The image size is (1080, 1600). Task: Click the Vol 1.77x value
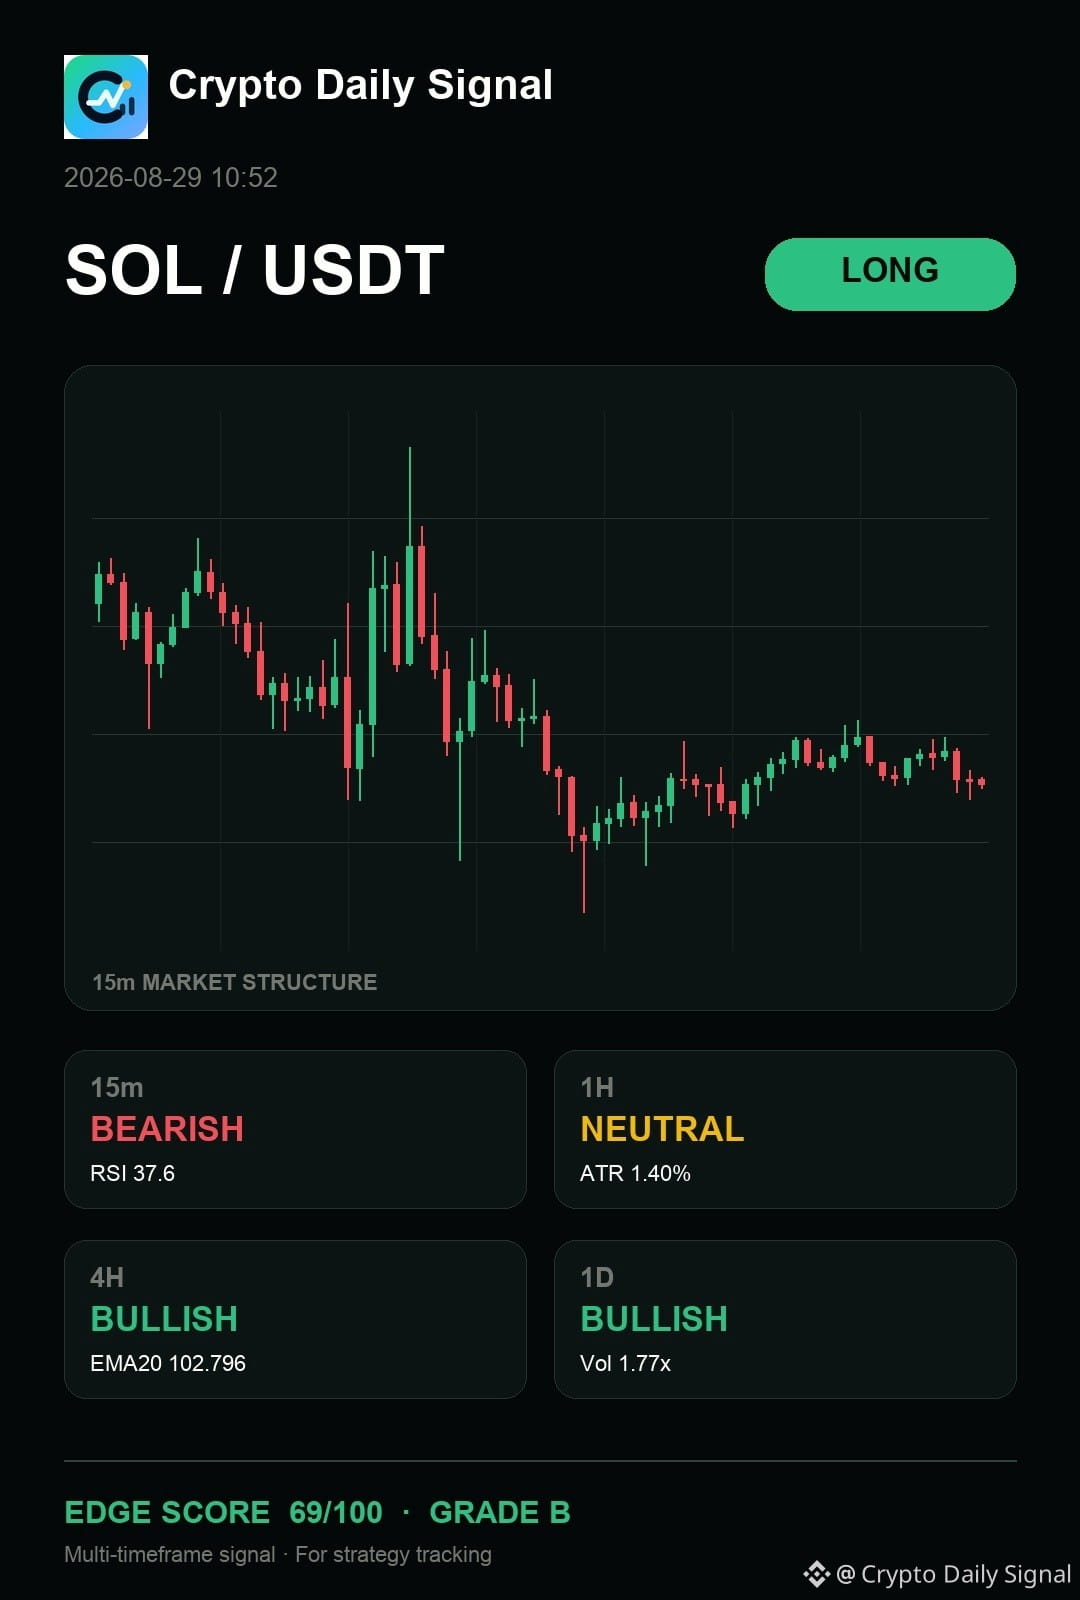point(625,1363)
